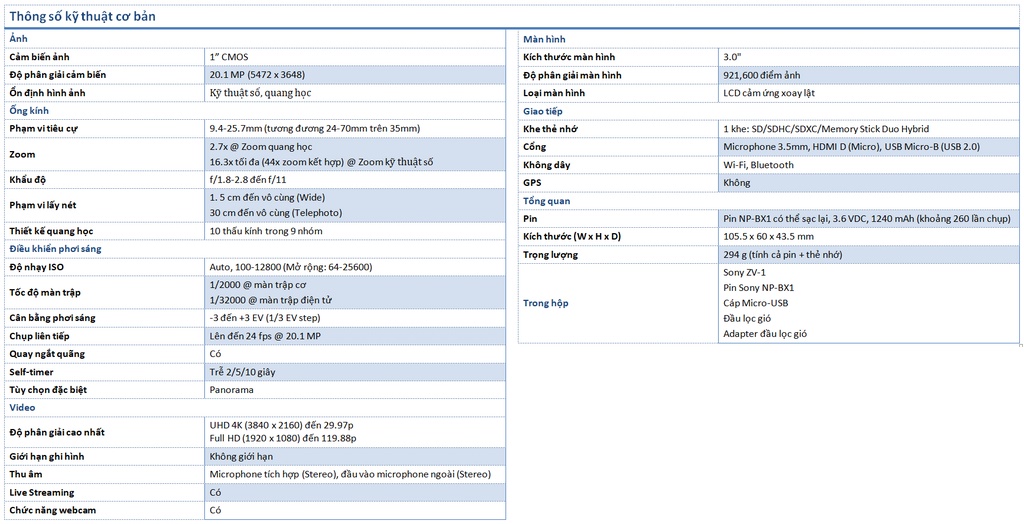Select the 'Ống kính' section header

pos(29,110)
